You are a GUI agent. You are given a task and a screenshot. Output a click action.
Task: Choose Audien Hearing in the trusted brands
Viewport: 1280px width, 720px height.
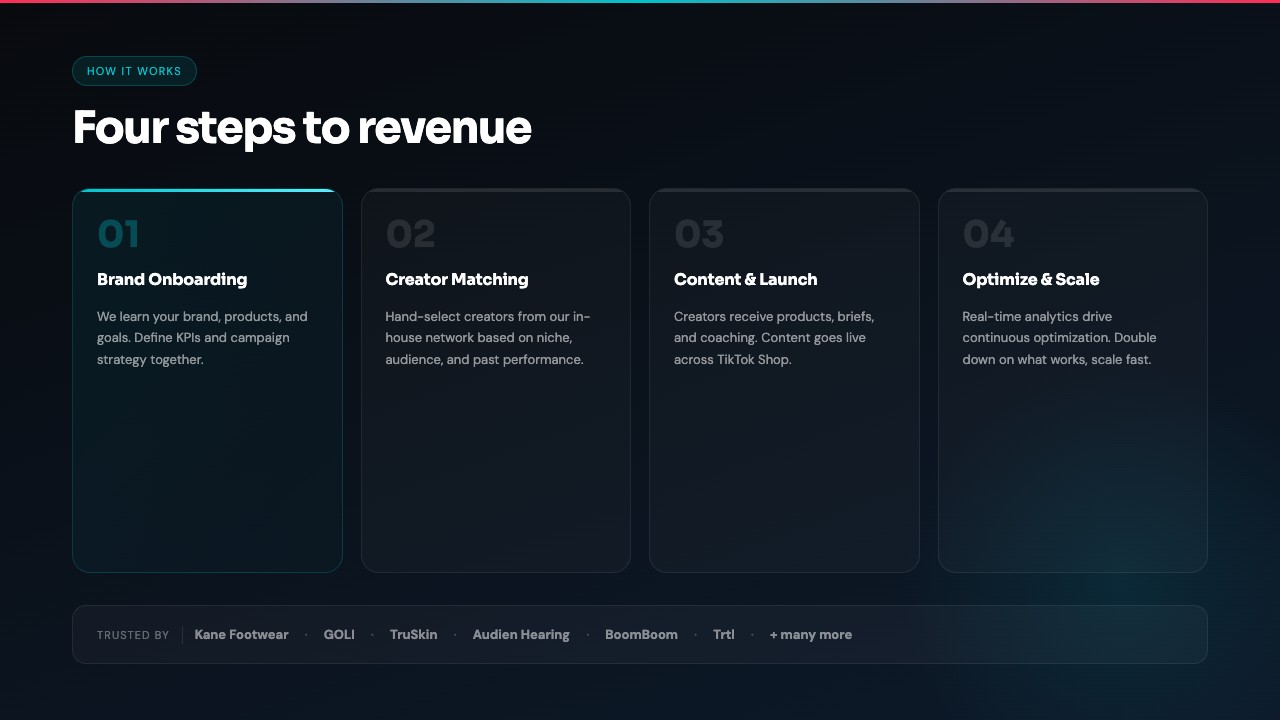point(521,635)
